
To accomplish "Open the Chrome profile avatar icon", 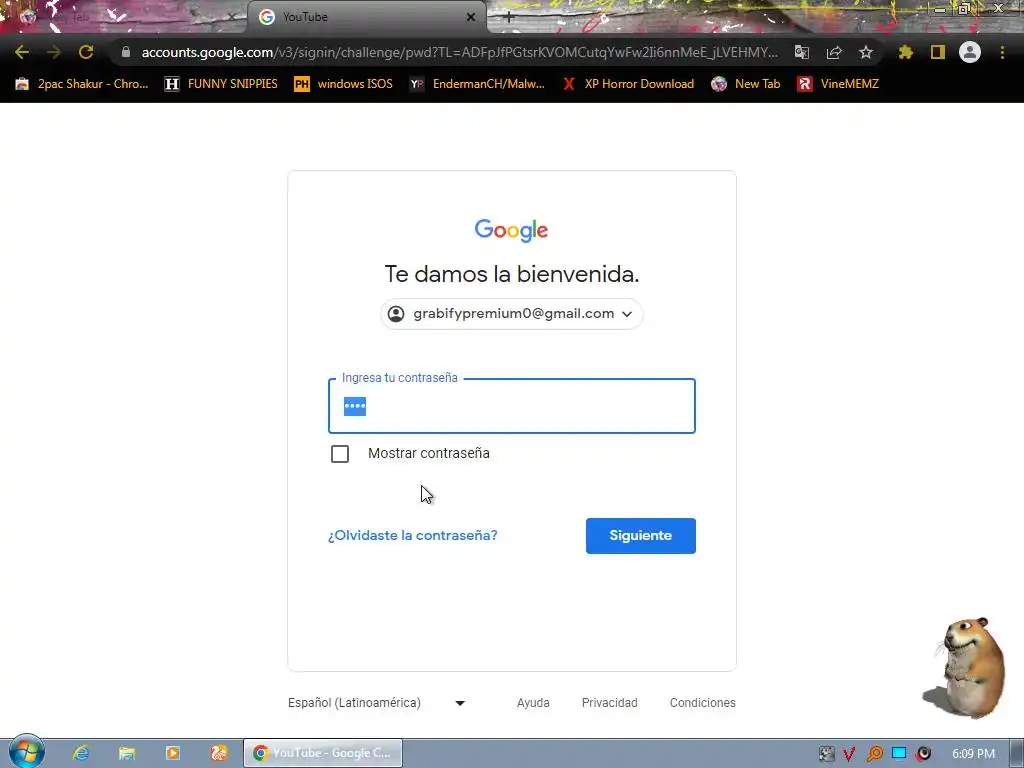I will click(x=970, y=52).
